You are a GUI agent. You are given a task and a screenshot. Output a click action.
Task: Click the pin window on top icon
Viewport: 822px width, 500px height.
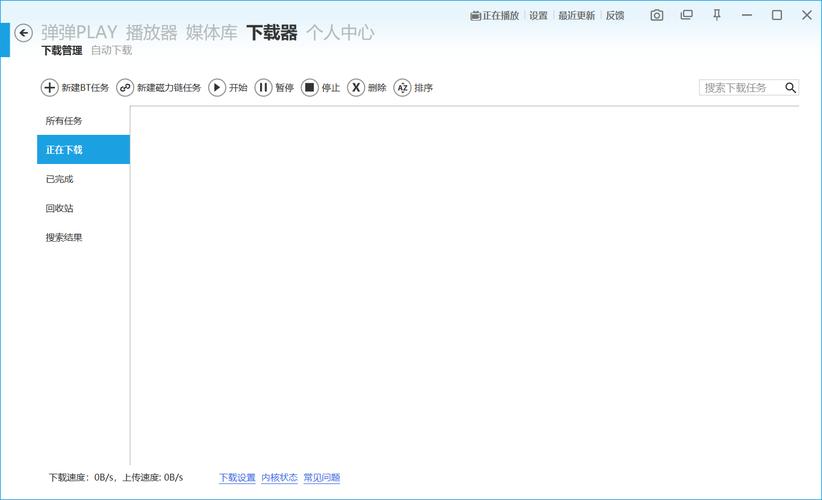(716, 15)
